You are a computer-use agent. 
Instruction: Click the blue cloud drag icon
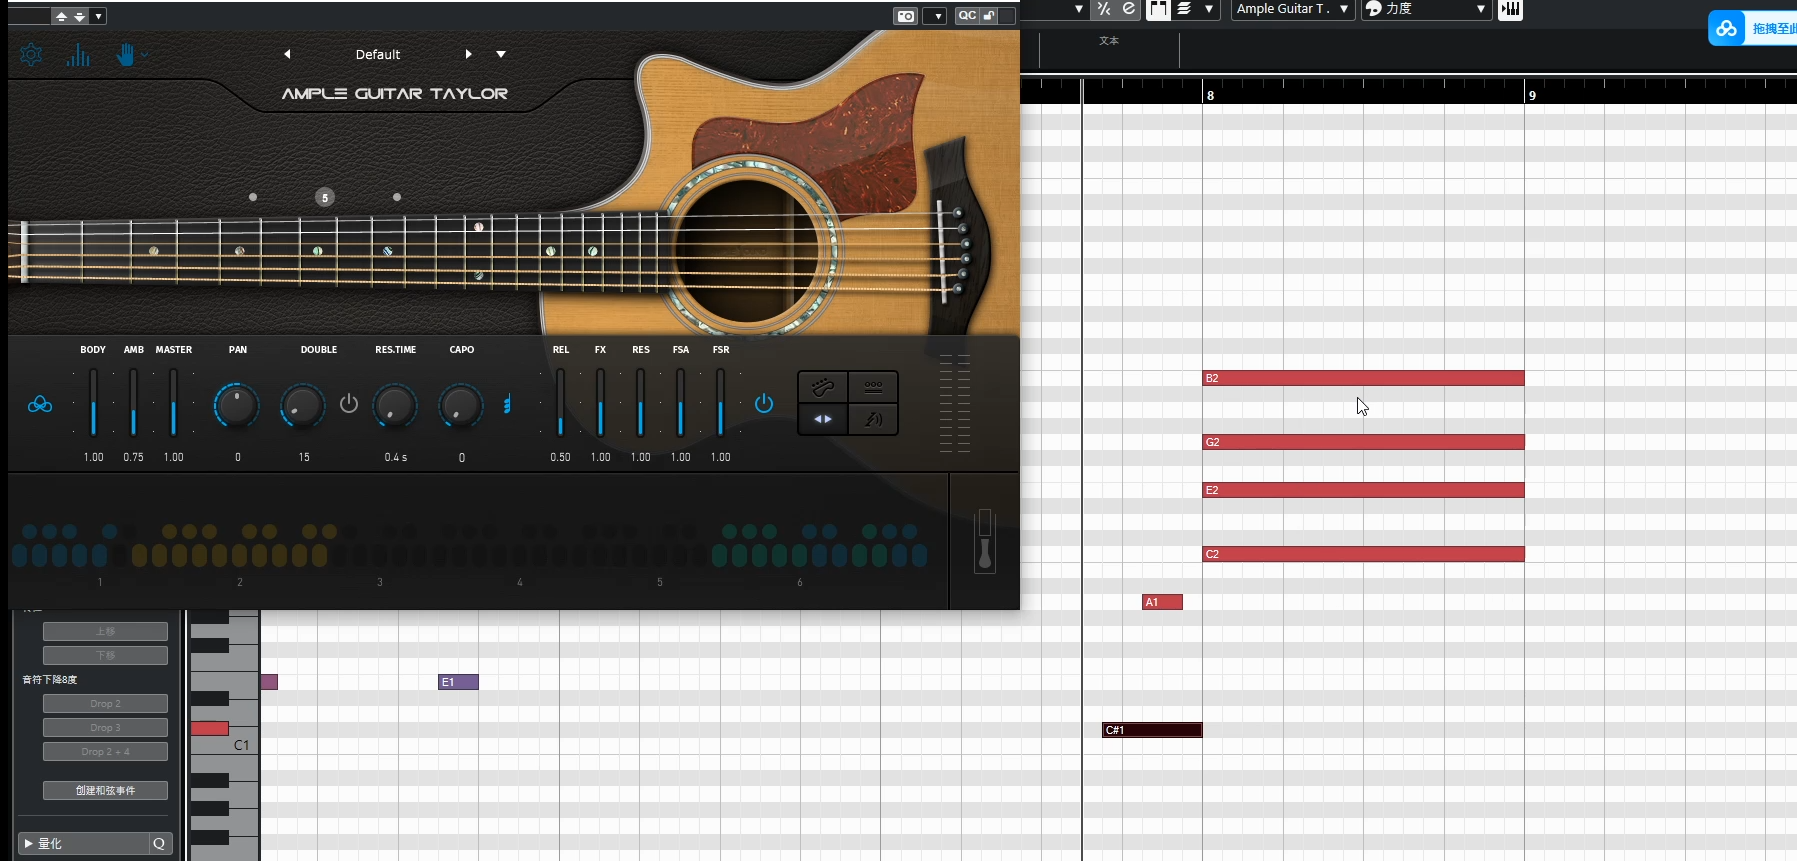pyautogui.click(x=1727, y=28)
